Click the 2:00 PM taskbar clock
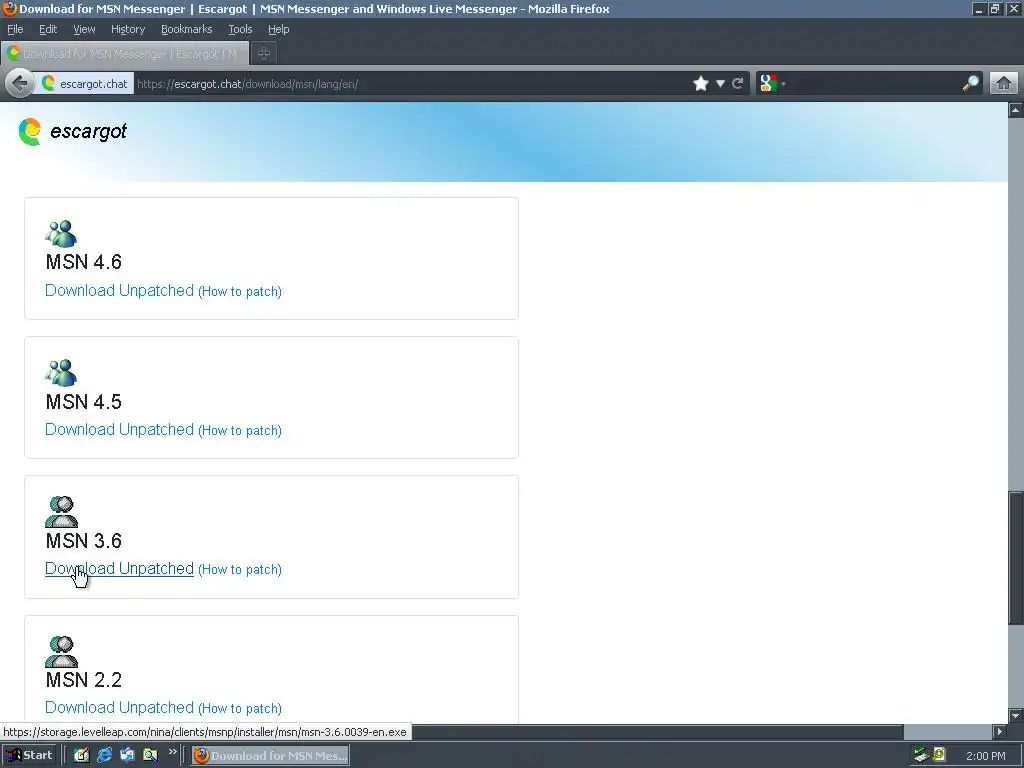The height and width of the screenshot is (768, 1024). coord(985,756)
